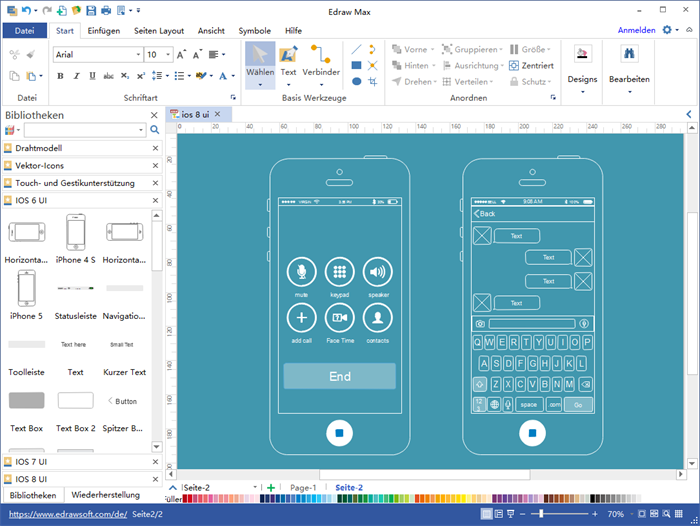Open the Einfügen ribbon tab

point(104,31)
